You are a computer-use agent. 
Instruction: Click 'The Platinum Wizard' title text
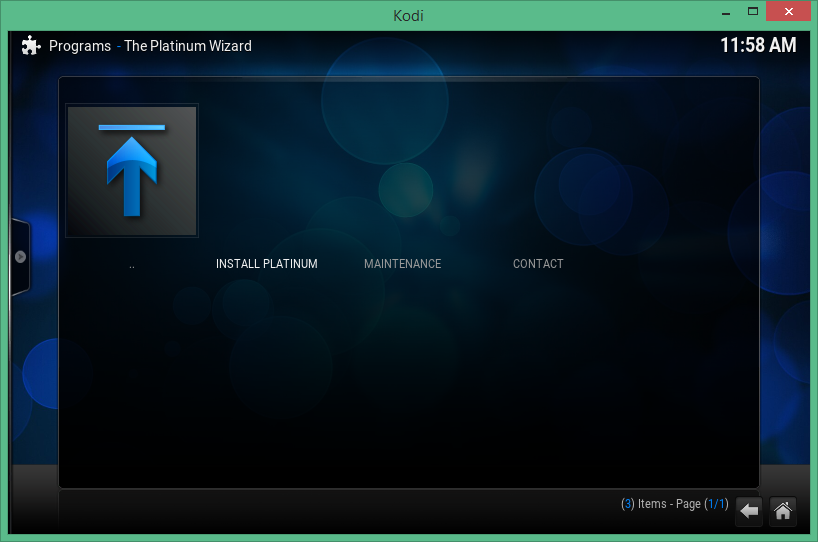tap(188, 46)
